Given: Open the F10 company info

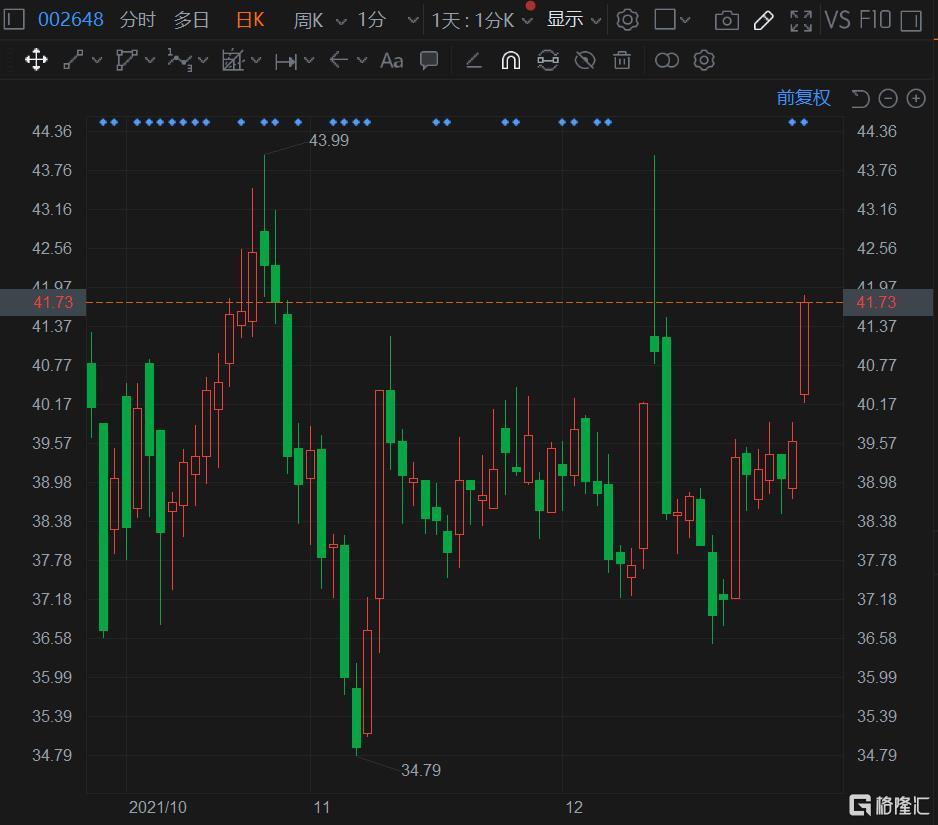Looking at the screenshot, I should pyautogui.click(x=875, y=20).
